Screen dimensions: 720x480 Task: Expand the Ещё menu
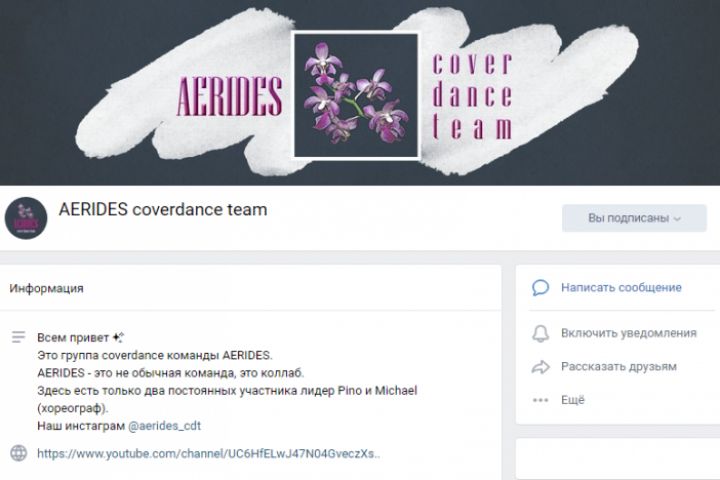[573, 400]
